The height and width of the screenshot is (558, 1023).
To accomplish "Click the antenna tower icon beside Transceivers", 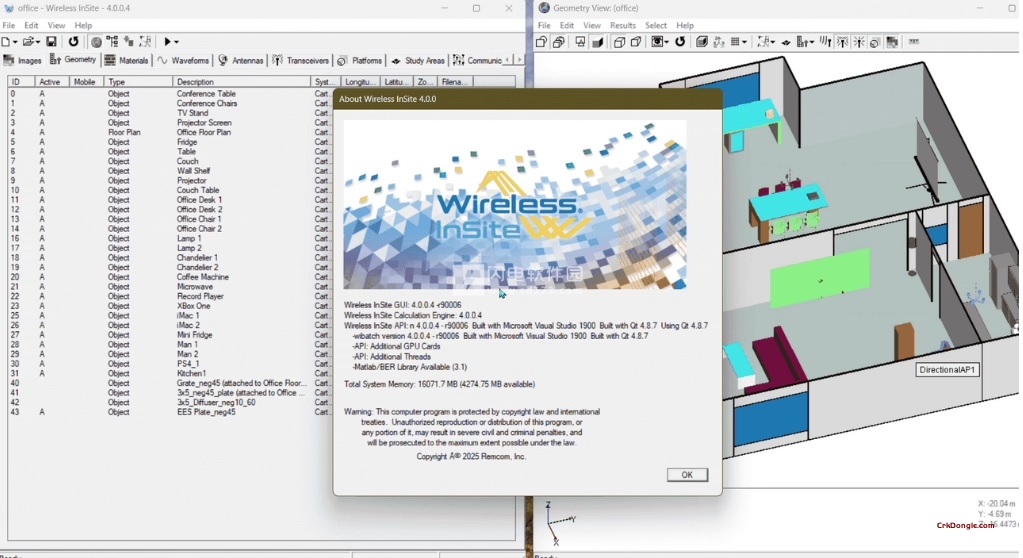I will [x=277, y=60].
